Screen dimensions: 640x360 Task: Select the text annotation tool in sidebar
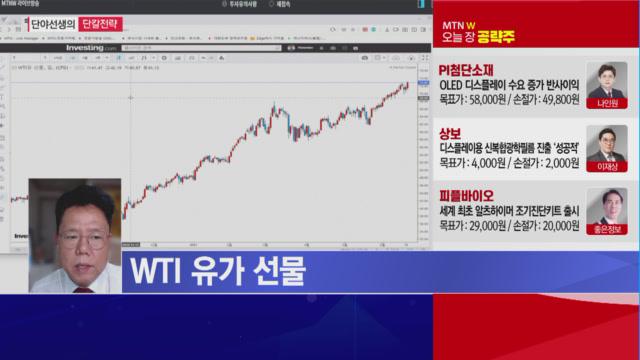tap(2, 97)
